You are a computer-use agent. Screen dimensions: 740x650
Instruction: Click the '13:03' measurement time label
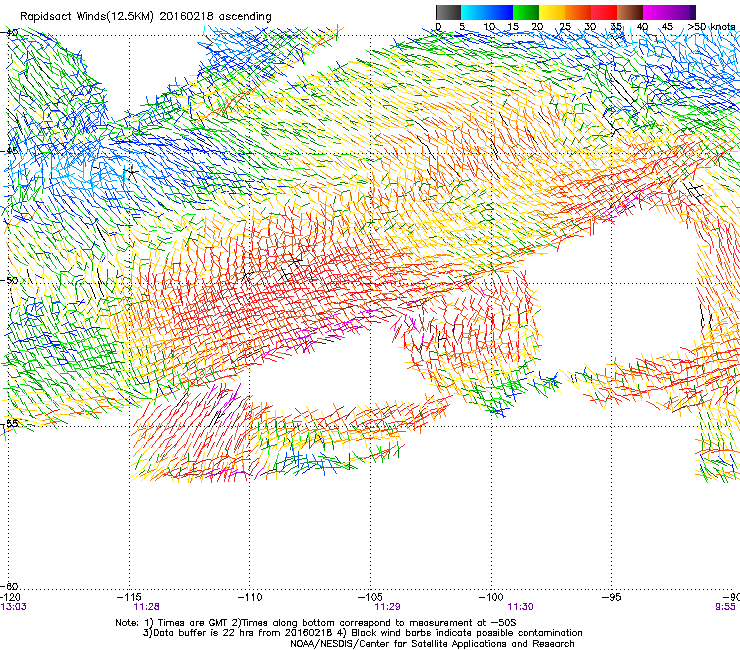[13, 607]
